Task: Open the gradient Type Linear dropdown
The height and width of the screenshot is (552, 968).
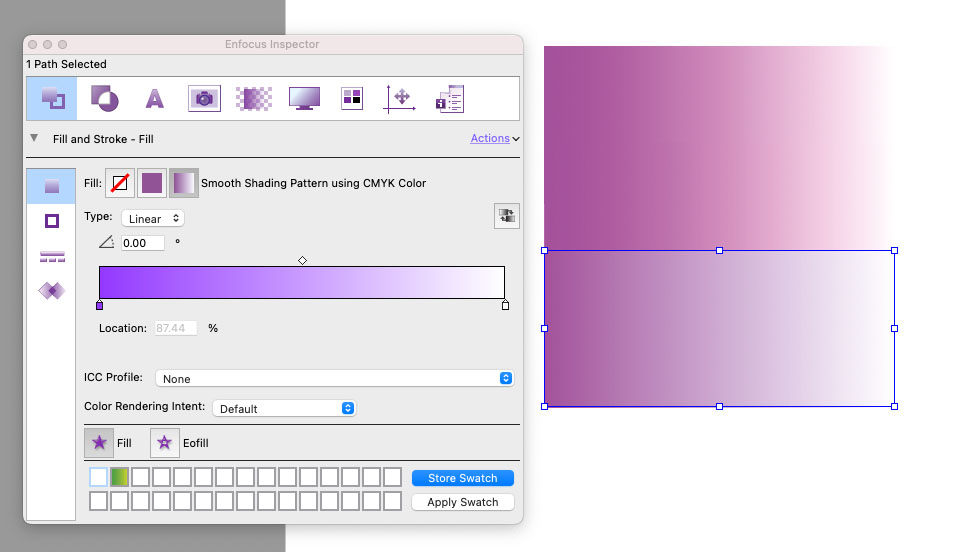Action: pyautogui.click(x=153, y=219)
